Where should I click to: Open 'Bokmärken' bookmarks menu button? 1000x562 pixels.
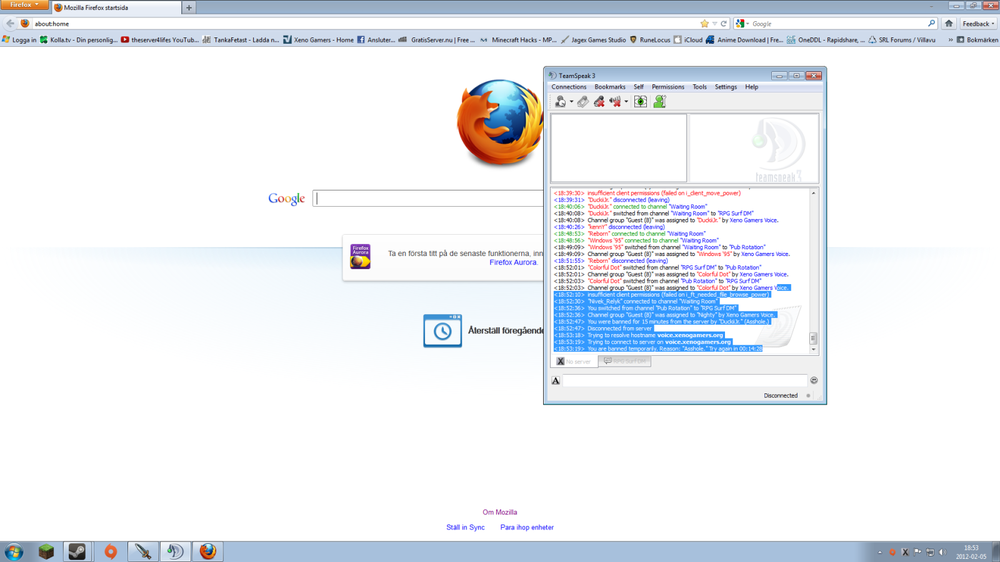977,40
